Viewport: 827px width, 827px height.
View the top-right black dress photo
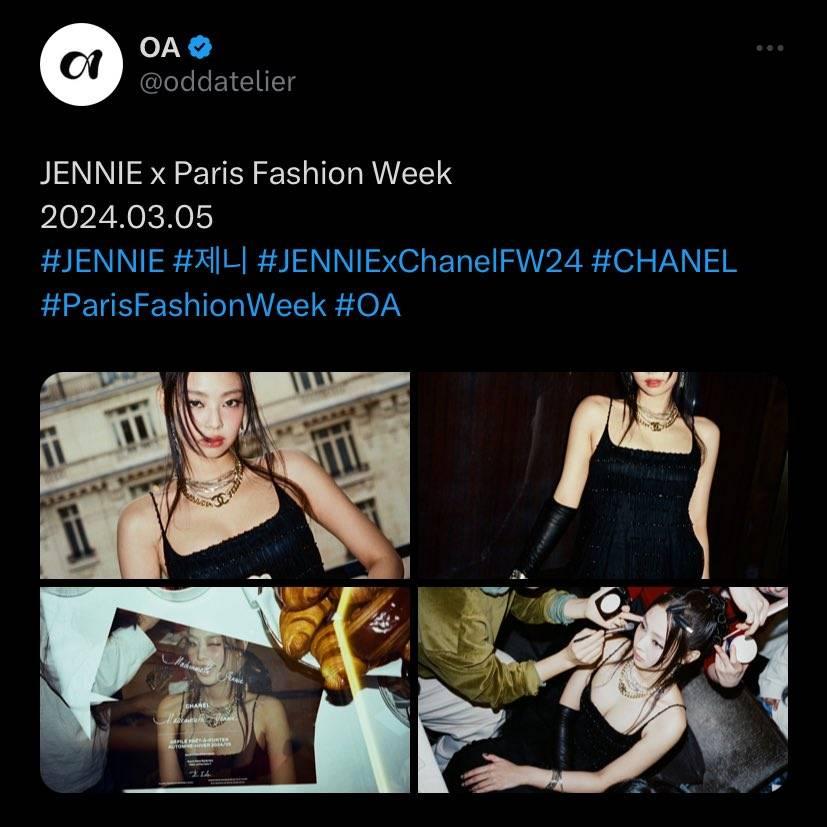coord(603,475)
